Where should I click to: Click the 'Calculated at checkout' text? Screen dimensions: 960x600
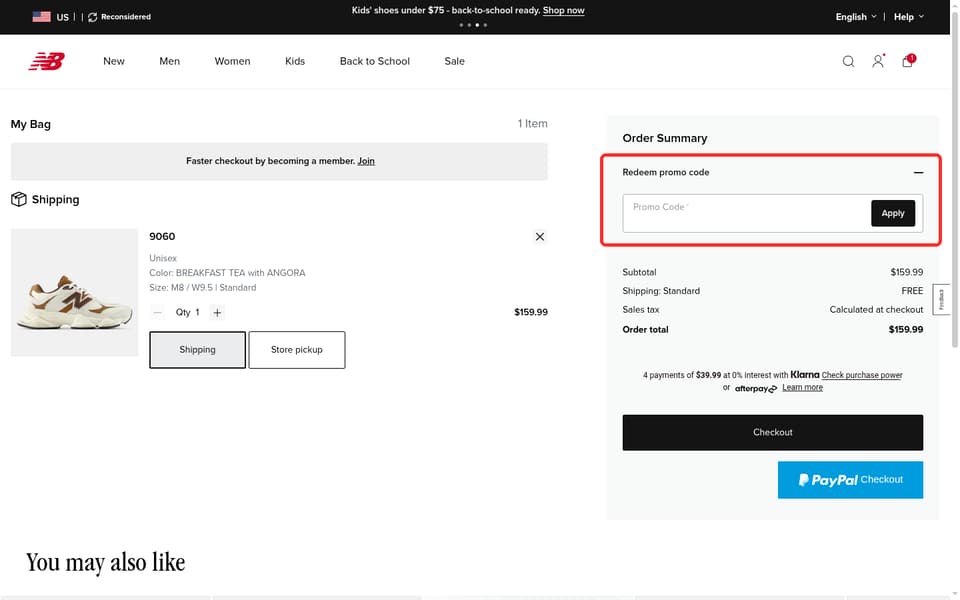pyautogui.click(x=876, y=310)
